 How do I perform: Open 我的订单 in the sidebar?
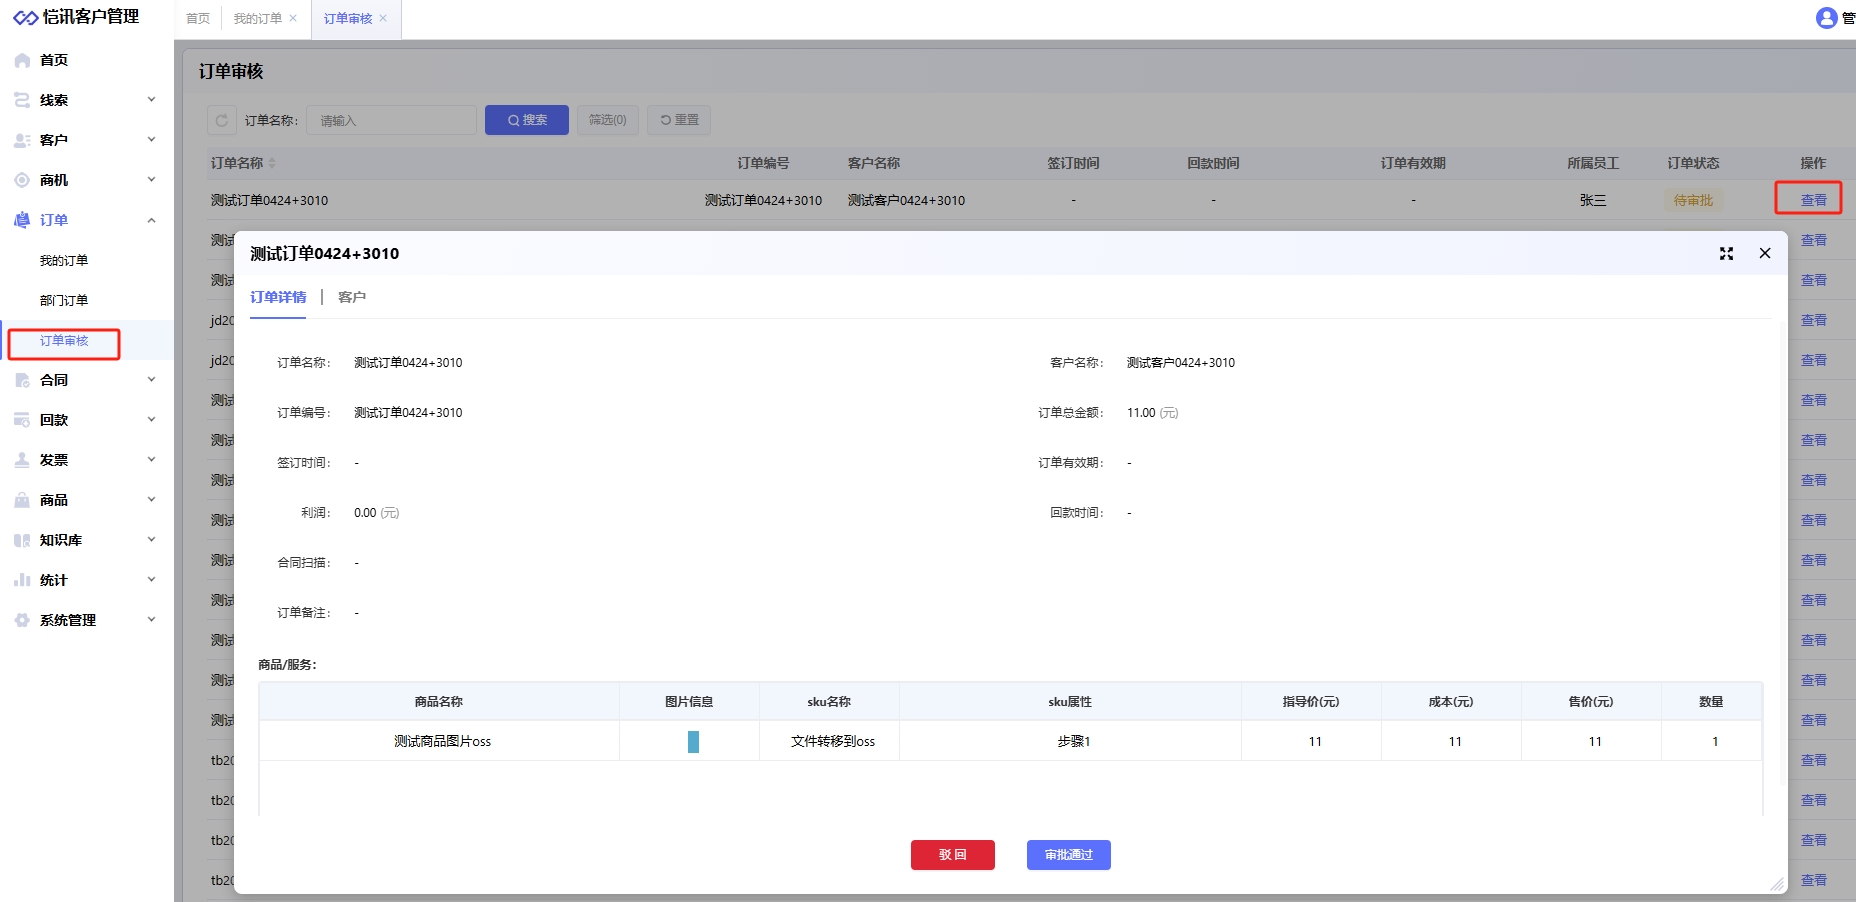coord(64,260)
